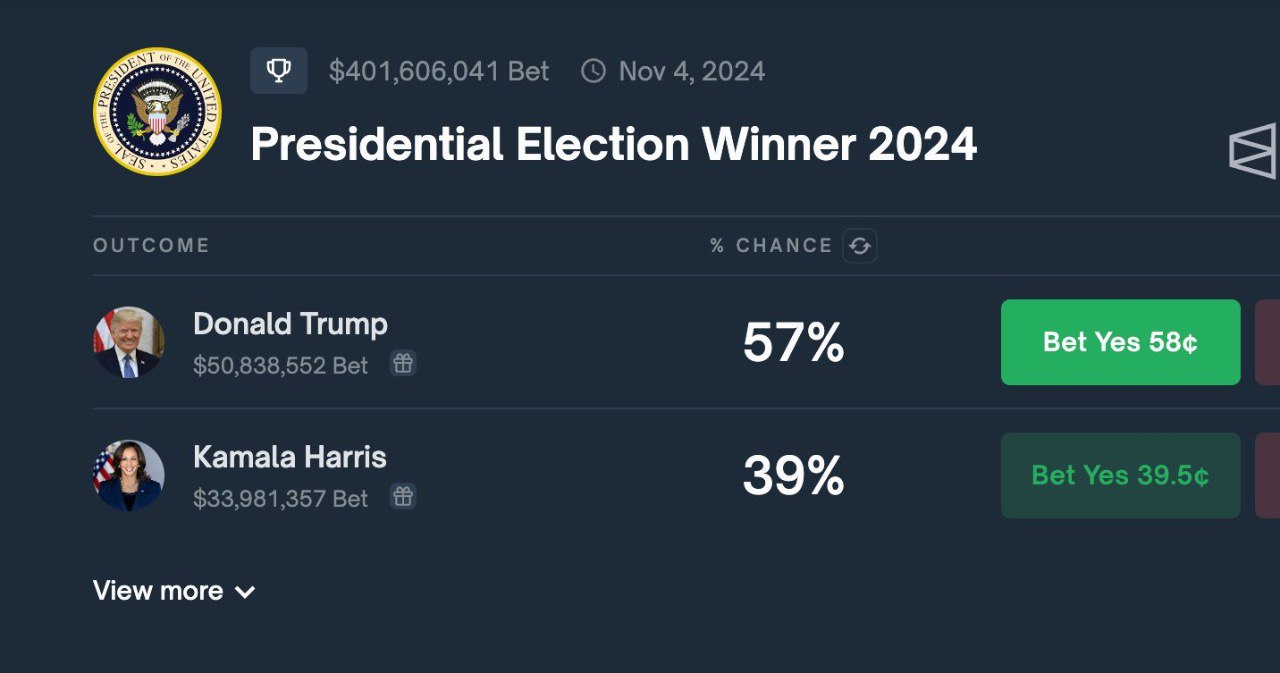Screen dimensions: 1280x673
Task: Click the gift icon under Donald Trump
Action: (x=403, y=364)
